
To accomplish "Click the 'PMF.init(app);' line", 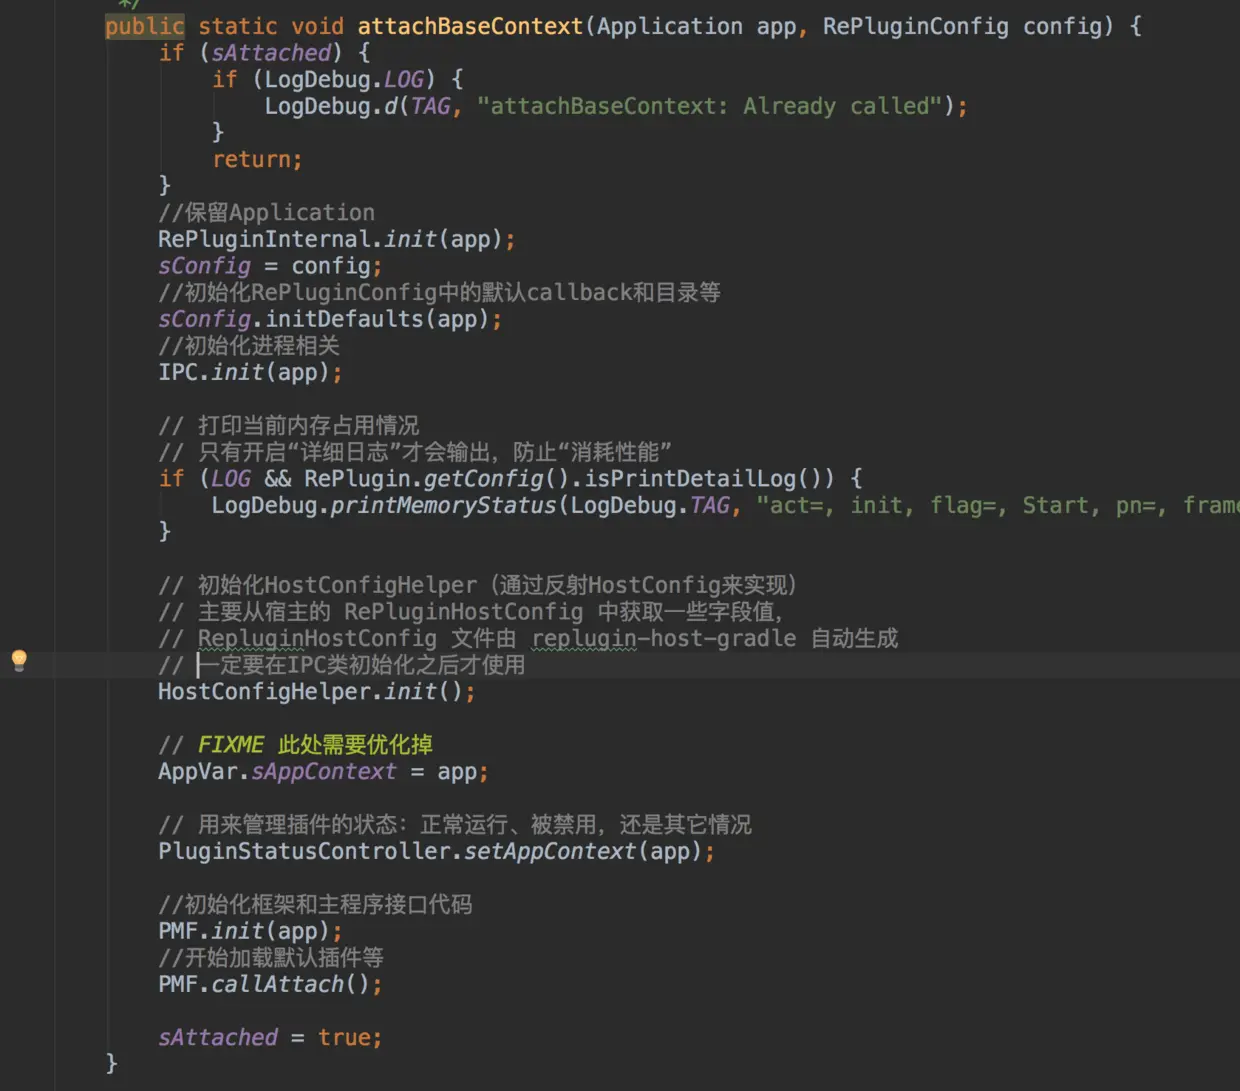I will point(250,931).
